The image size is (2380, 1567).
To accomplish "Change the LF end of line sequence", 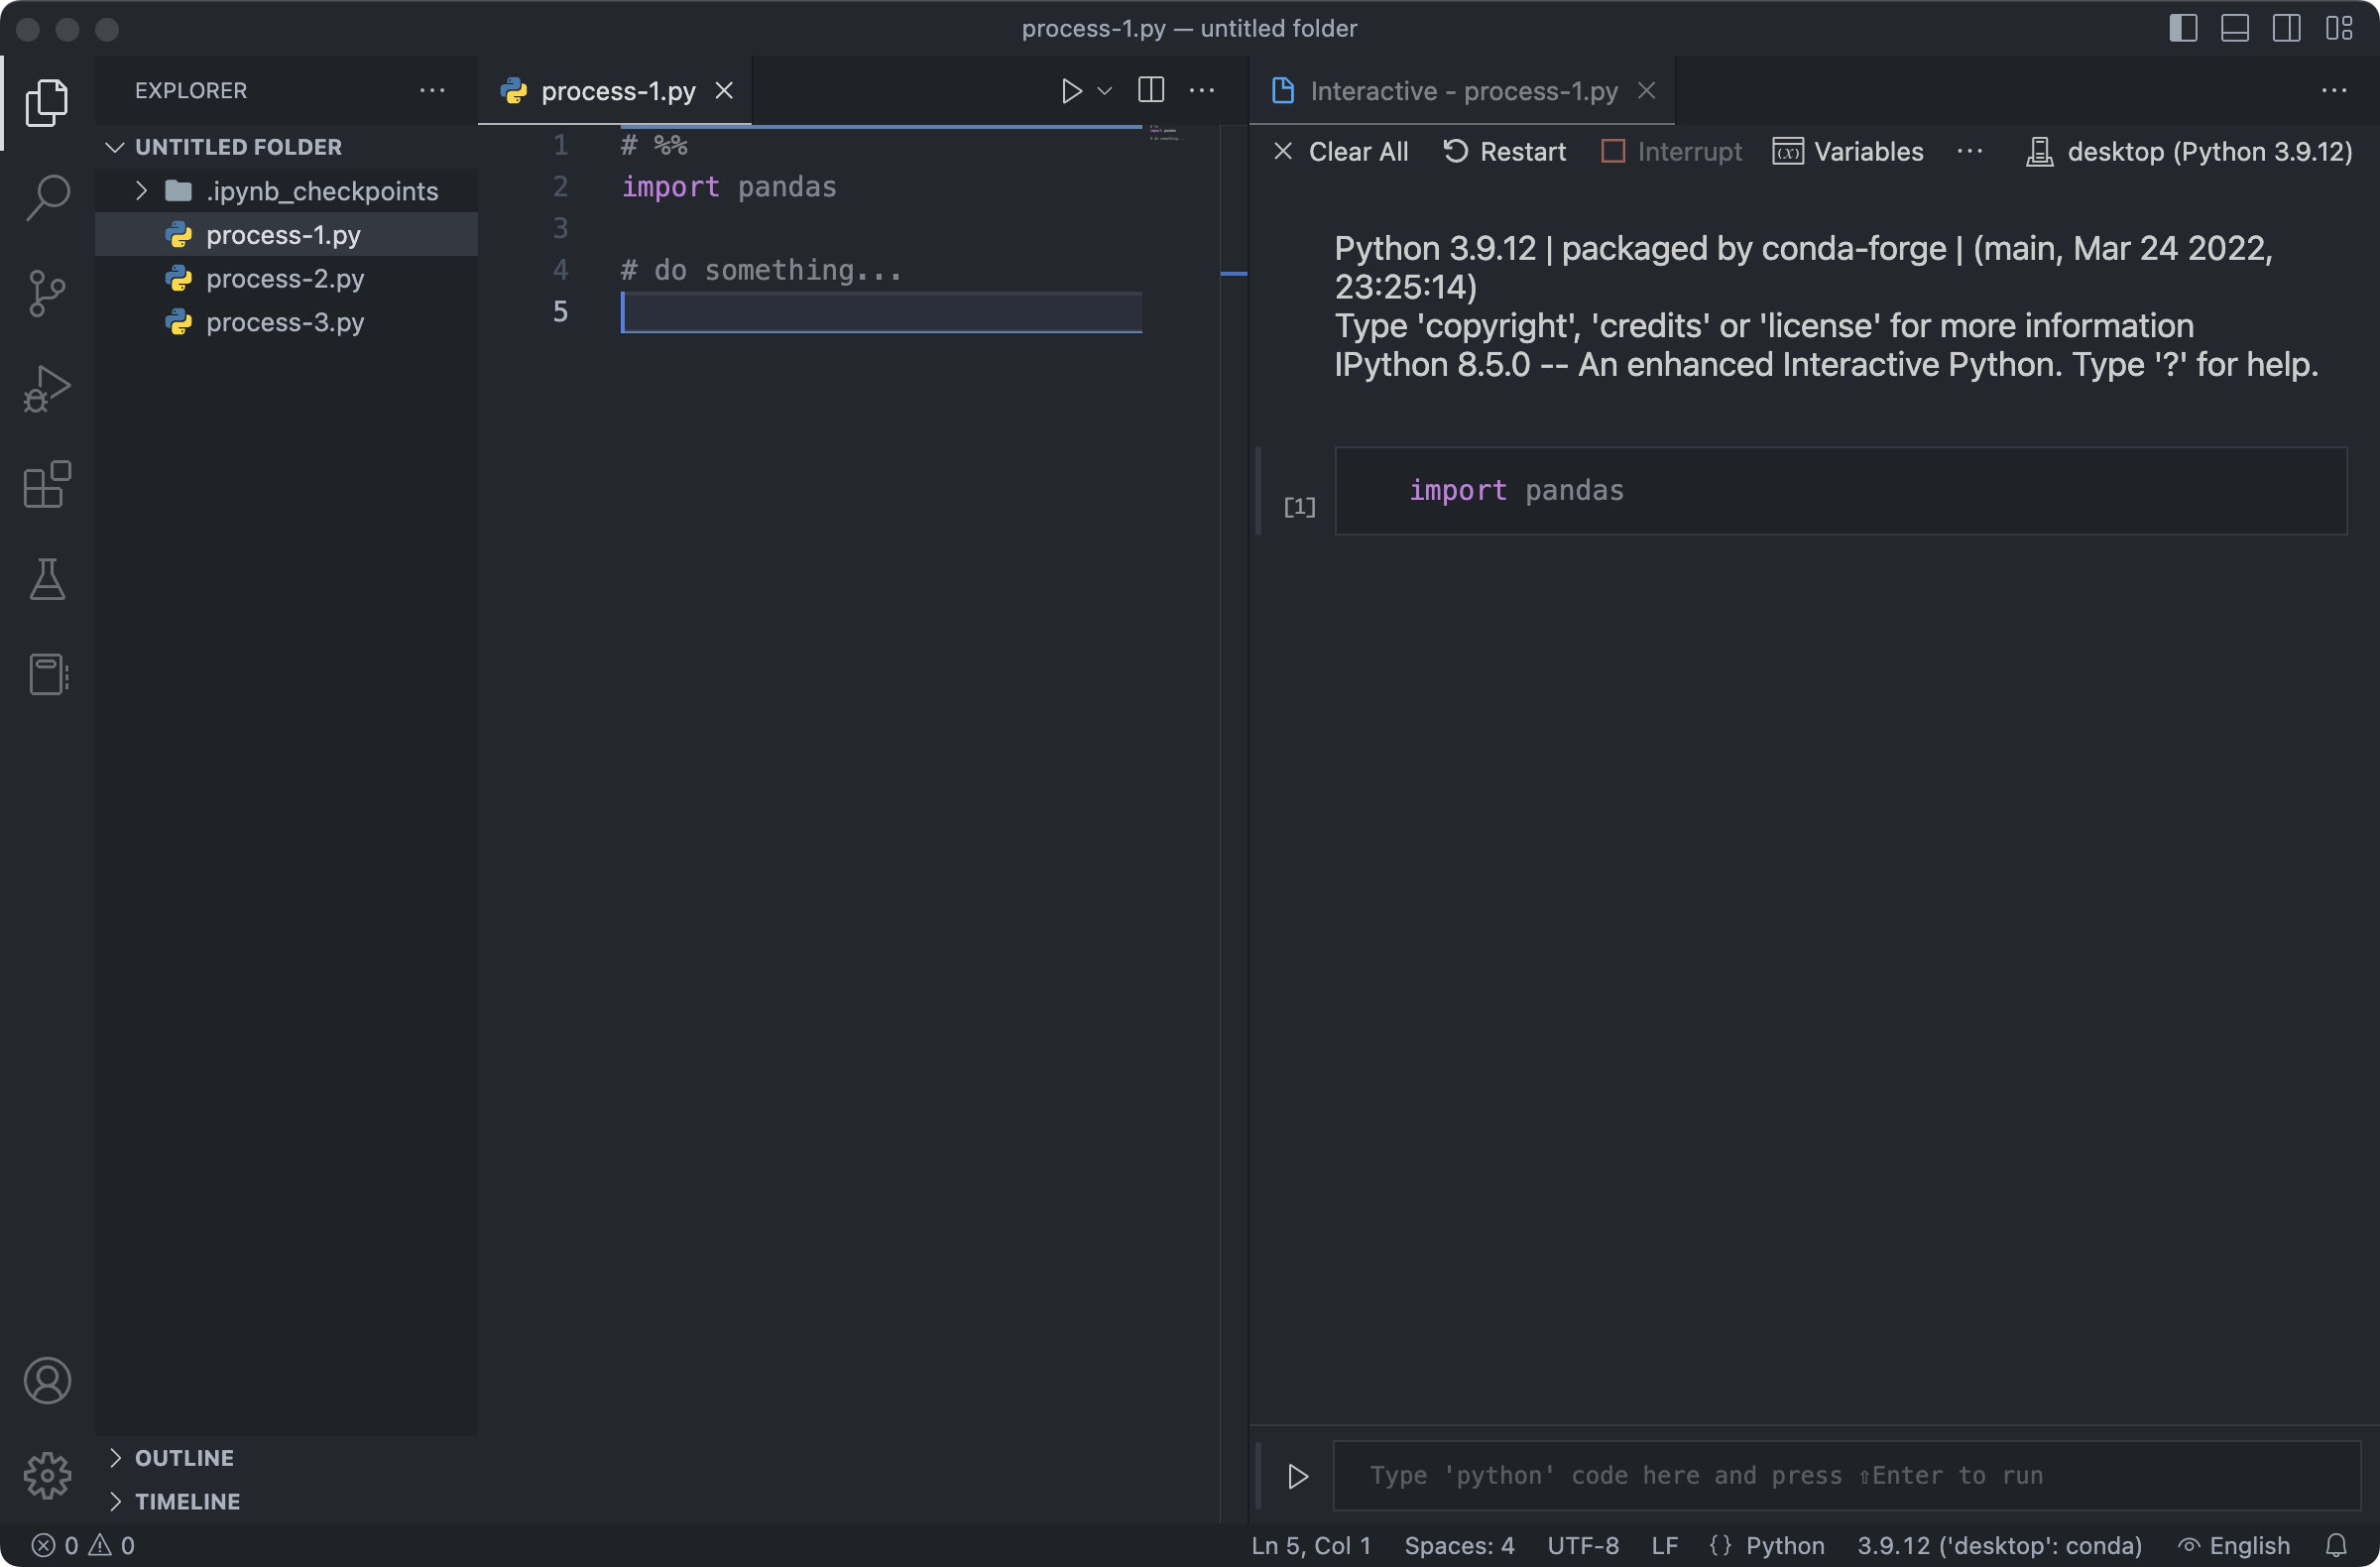I will (x=1665, y=1545).
